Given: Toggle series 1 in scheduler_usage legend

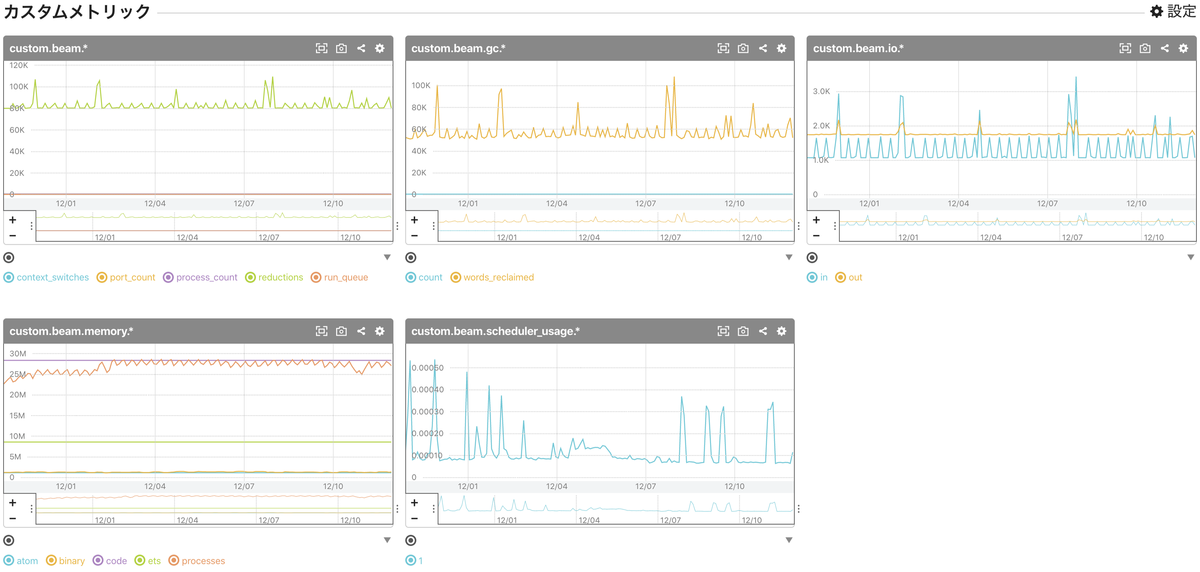Looking at the screenshot, I should tap(415, 561).
